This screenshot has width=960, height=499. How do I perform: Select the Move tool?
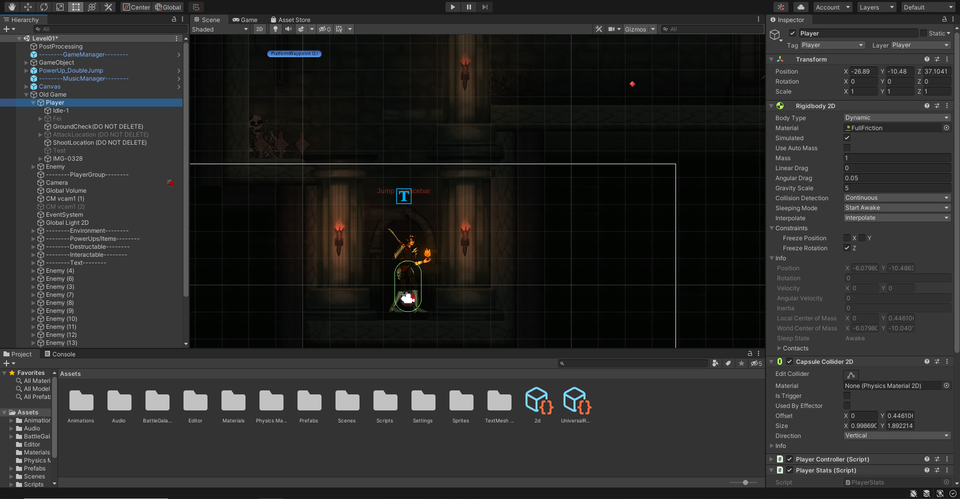point(28,7)
